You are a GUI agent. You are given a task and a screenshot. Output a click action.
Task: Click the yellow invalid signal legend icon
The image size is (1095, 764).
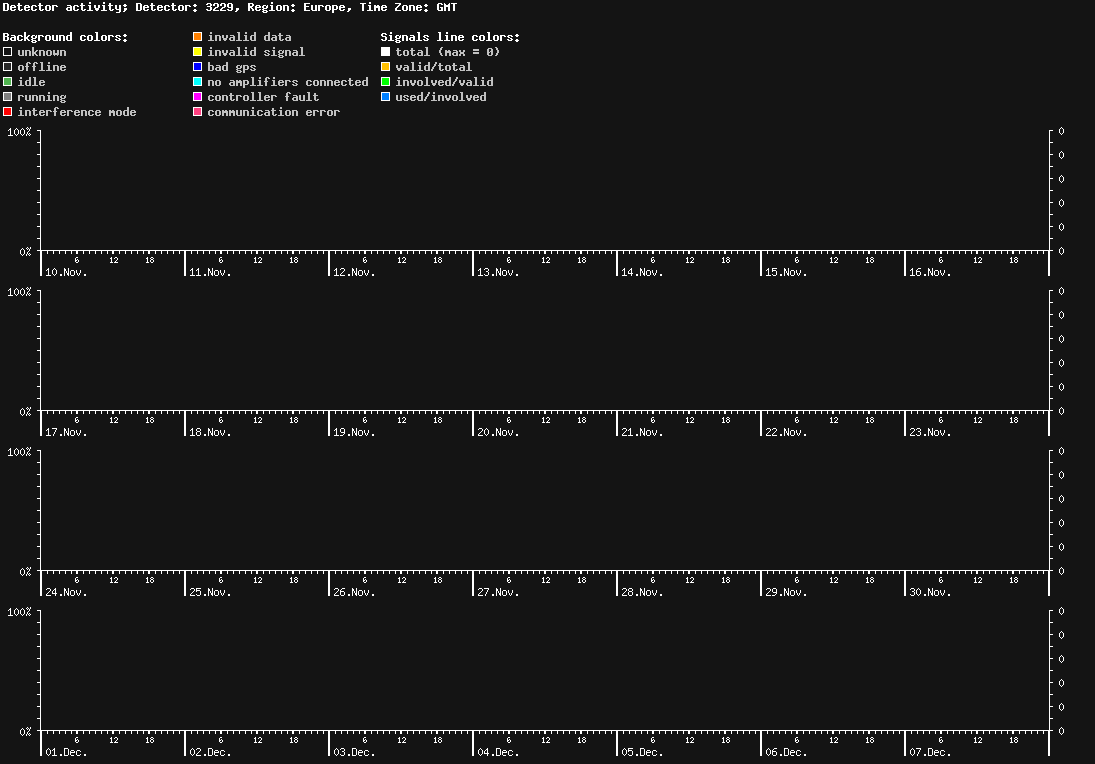tap(198, 51)
